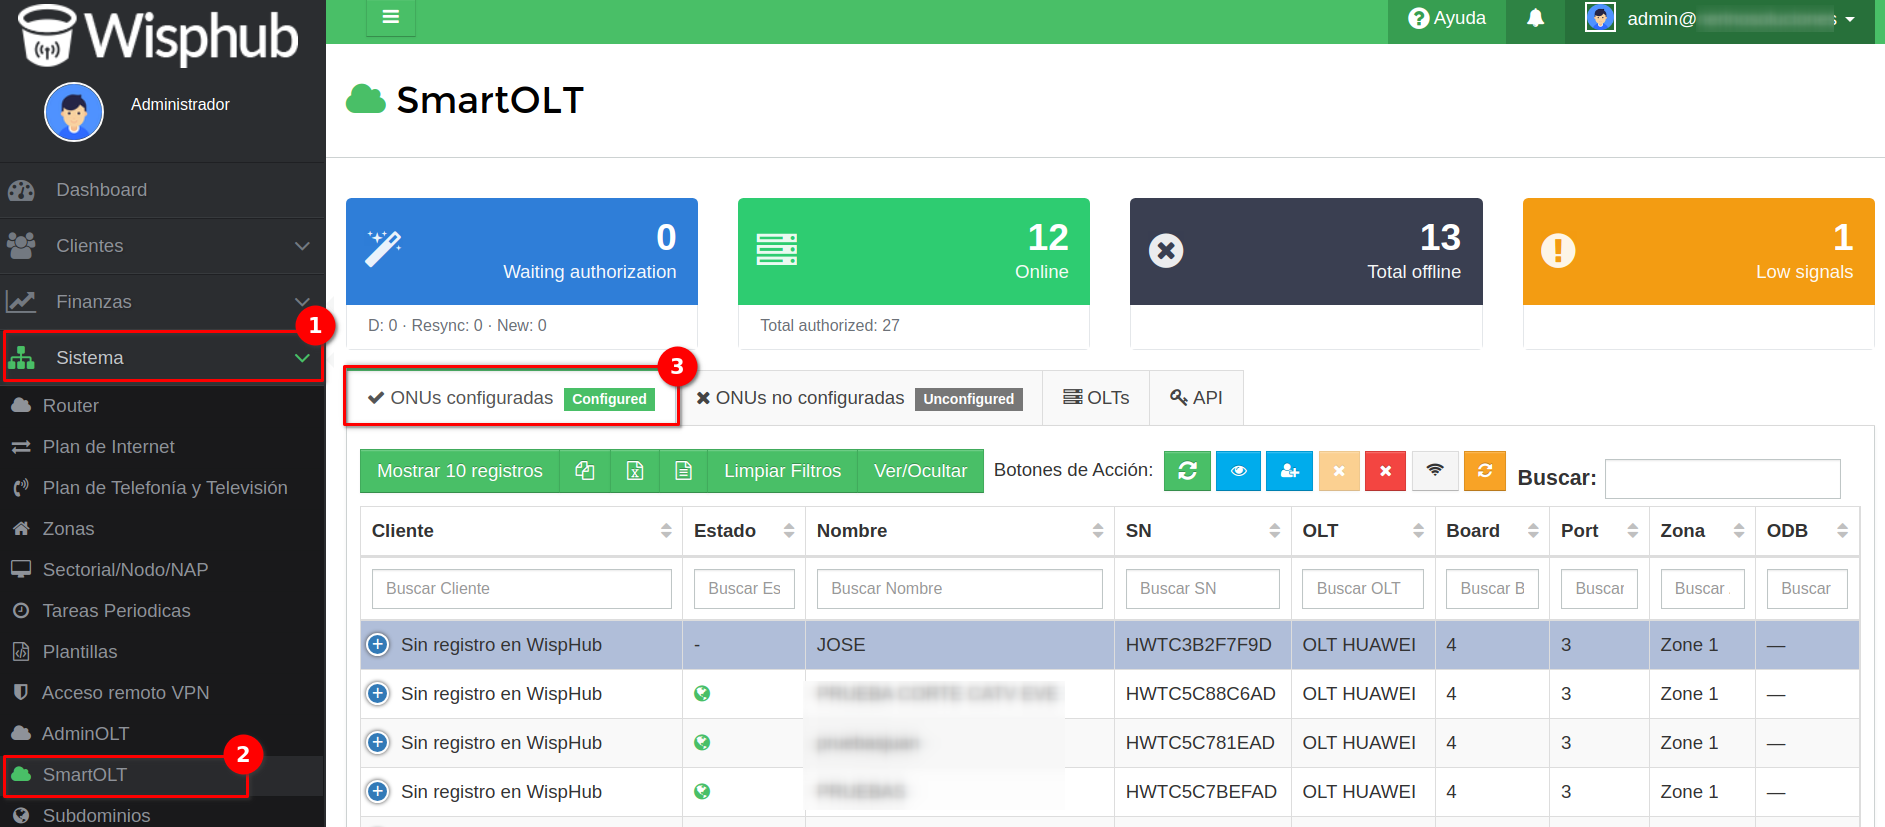Switch to ONUs configuradas tab
Viewport: 1885px width, 827px height.
pyautogui.click(x=511, y=398)
